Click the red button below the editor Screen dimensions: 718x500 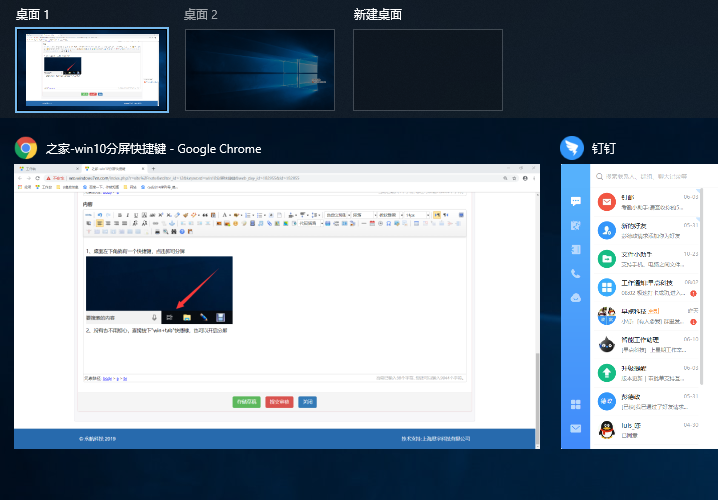(x=279, y=402)
